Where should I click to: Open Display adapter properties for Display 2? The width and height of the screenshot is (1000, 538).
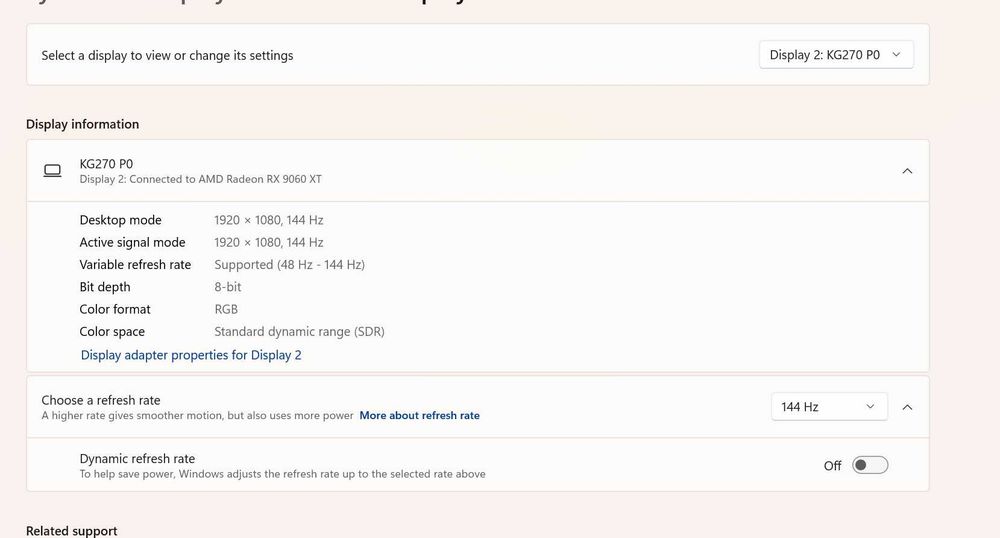pyautogui.click(x=191, y=355)
